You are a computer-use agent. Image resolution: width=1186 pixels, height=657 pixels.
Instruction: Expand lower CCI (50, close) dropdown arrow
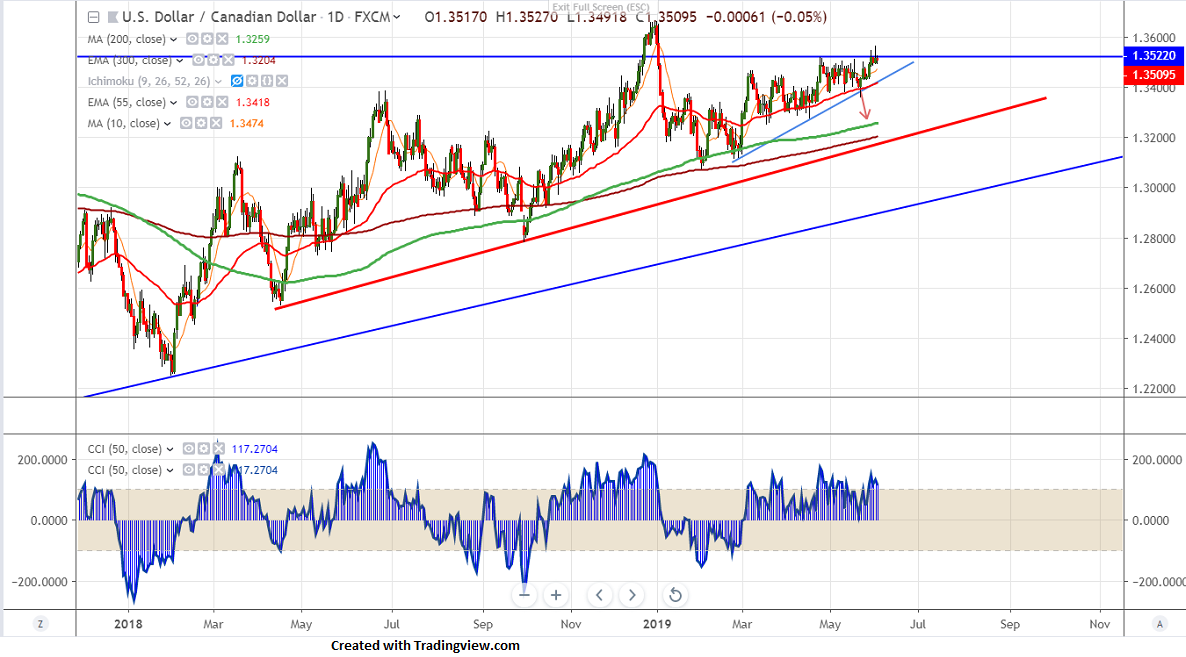click(170, 470)
